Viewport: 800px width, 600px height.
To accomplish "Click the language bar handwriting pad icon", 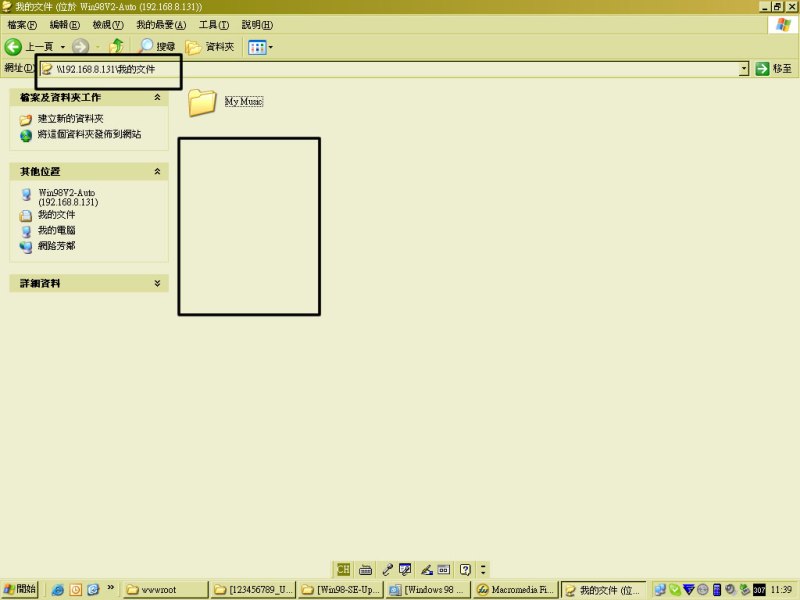I will pos(405,569).
